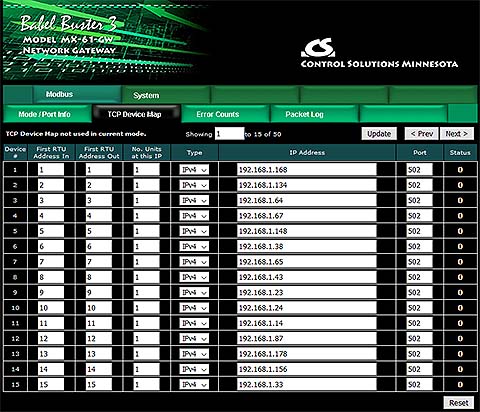Screen dimensions: 480x412
Task: Click First RTU Address Out for device 2
Action: [x=99, y=185]
